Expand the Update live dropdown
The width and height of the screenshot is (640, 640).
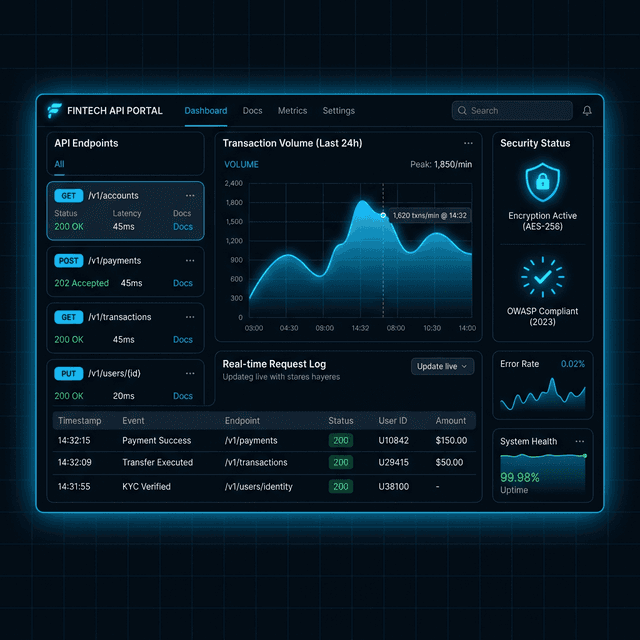pos(442,367)
